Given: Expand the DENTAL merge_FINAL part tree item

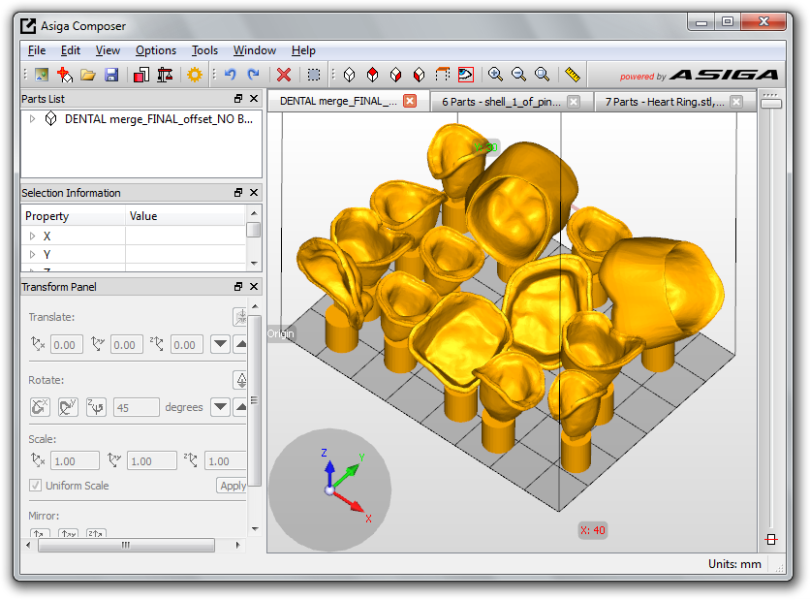Looking at the screenshot, I should (32, 119).
